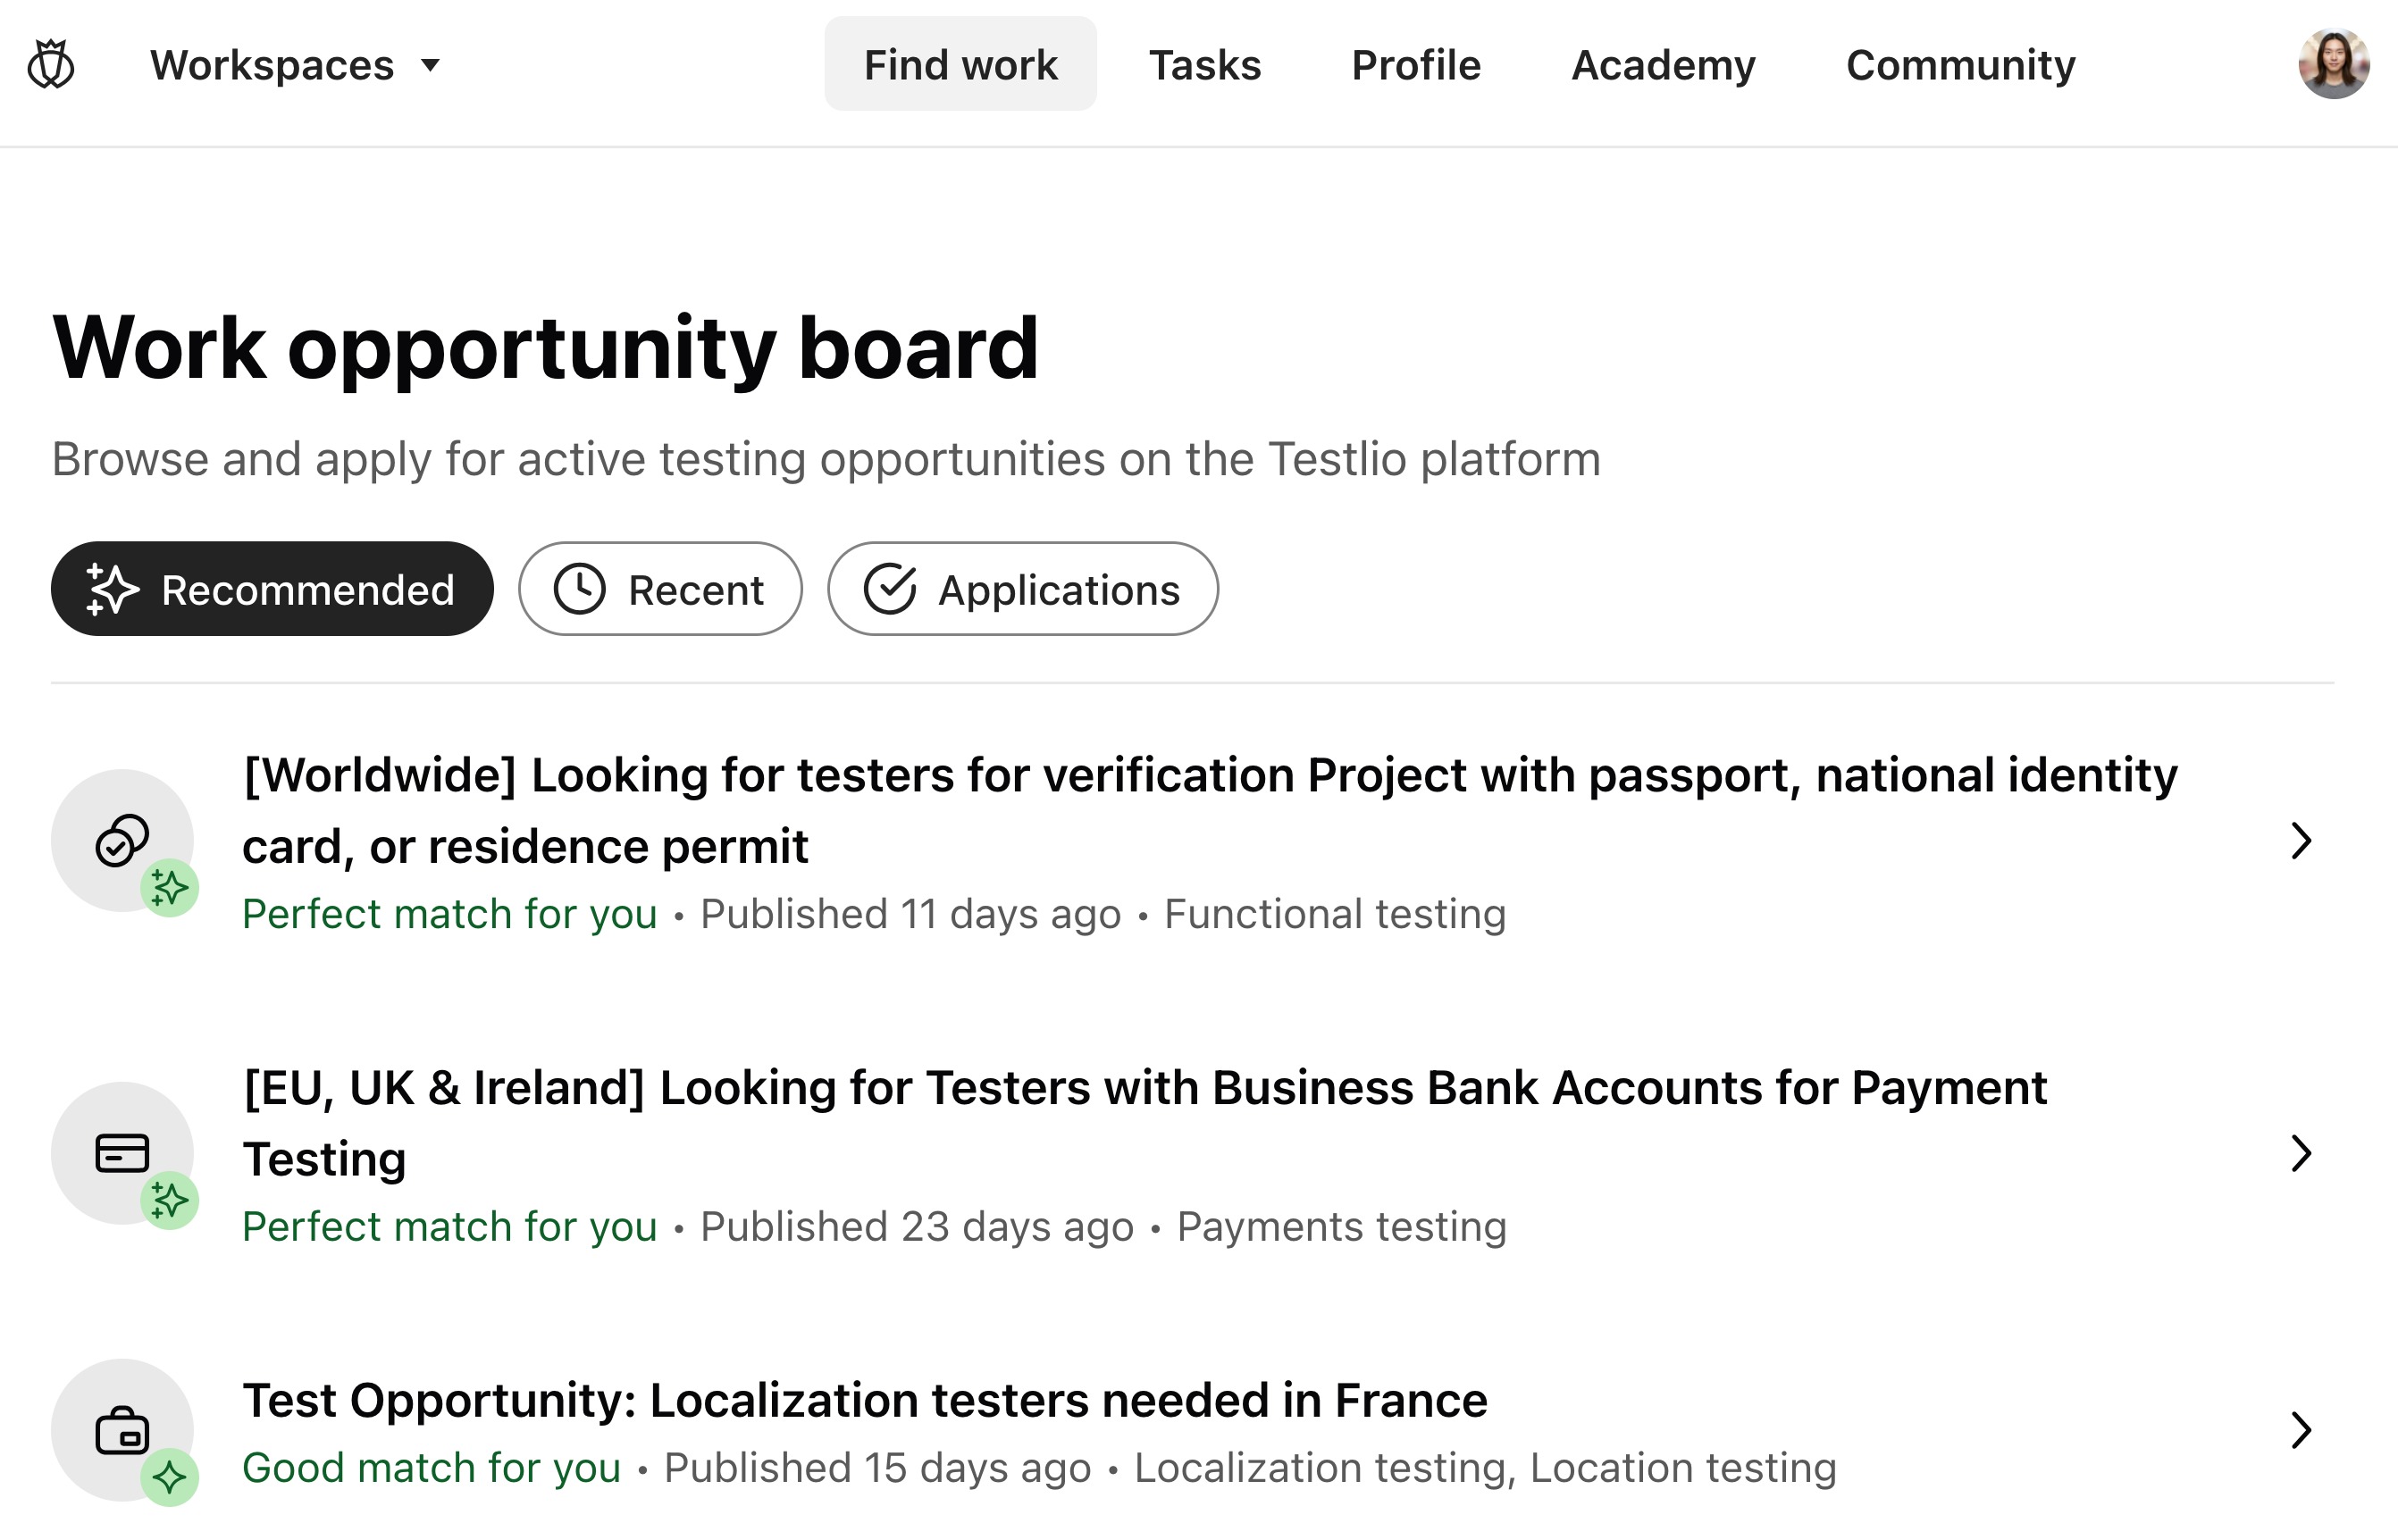Open the Workspaces dropdown
The width and height of the screenshot is (2398, 1540).
(294, 64)
